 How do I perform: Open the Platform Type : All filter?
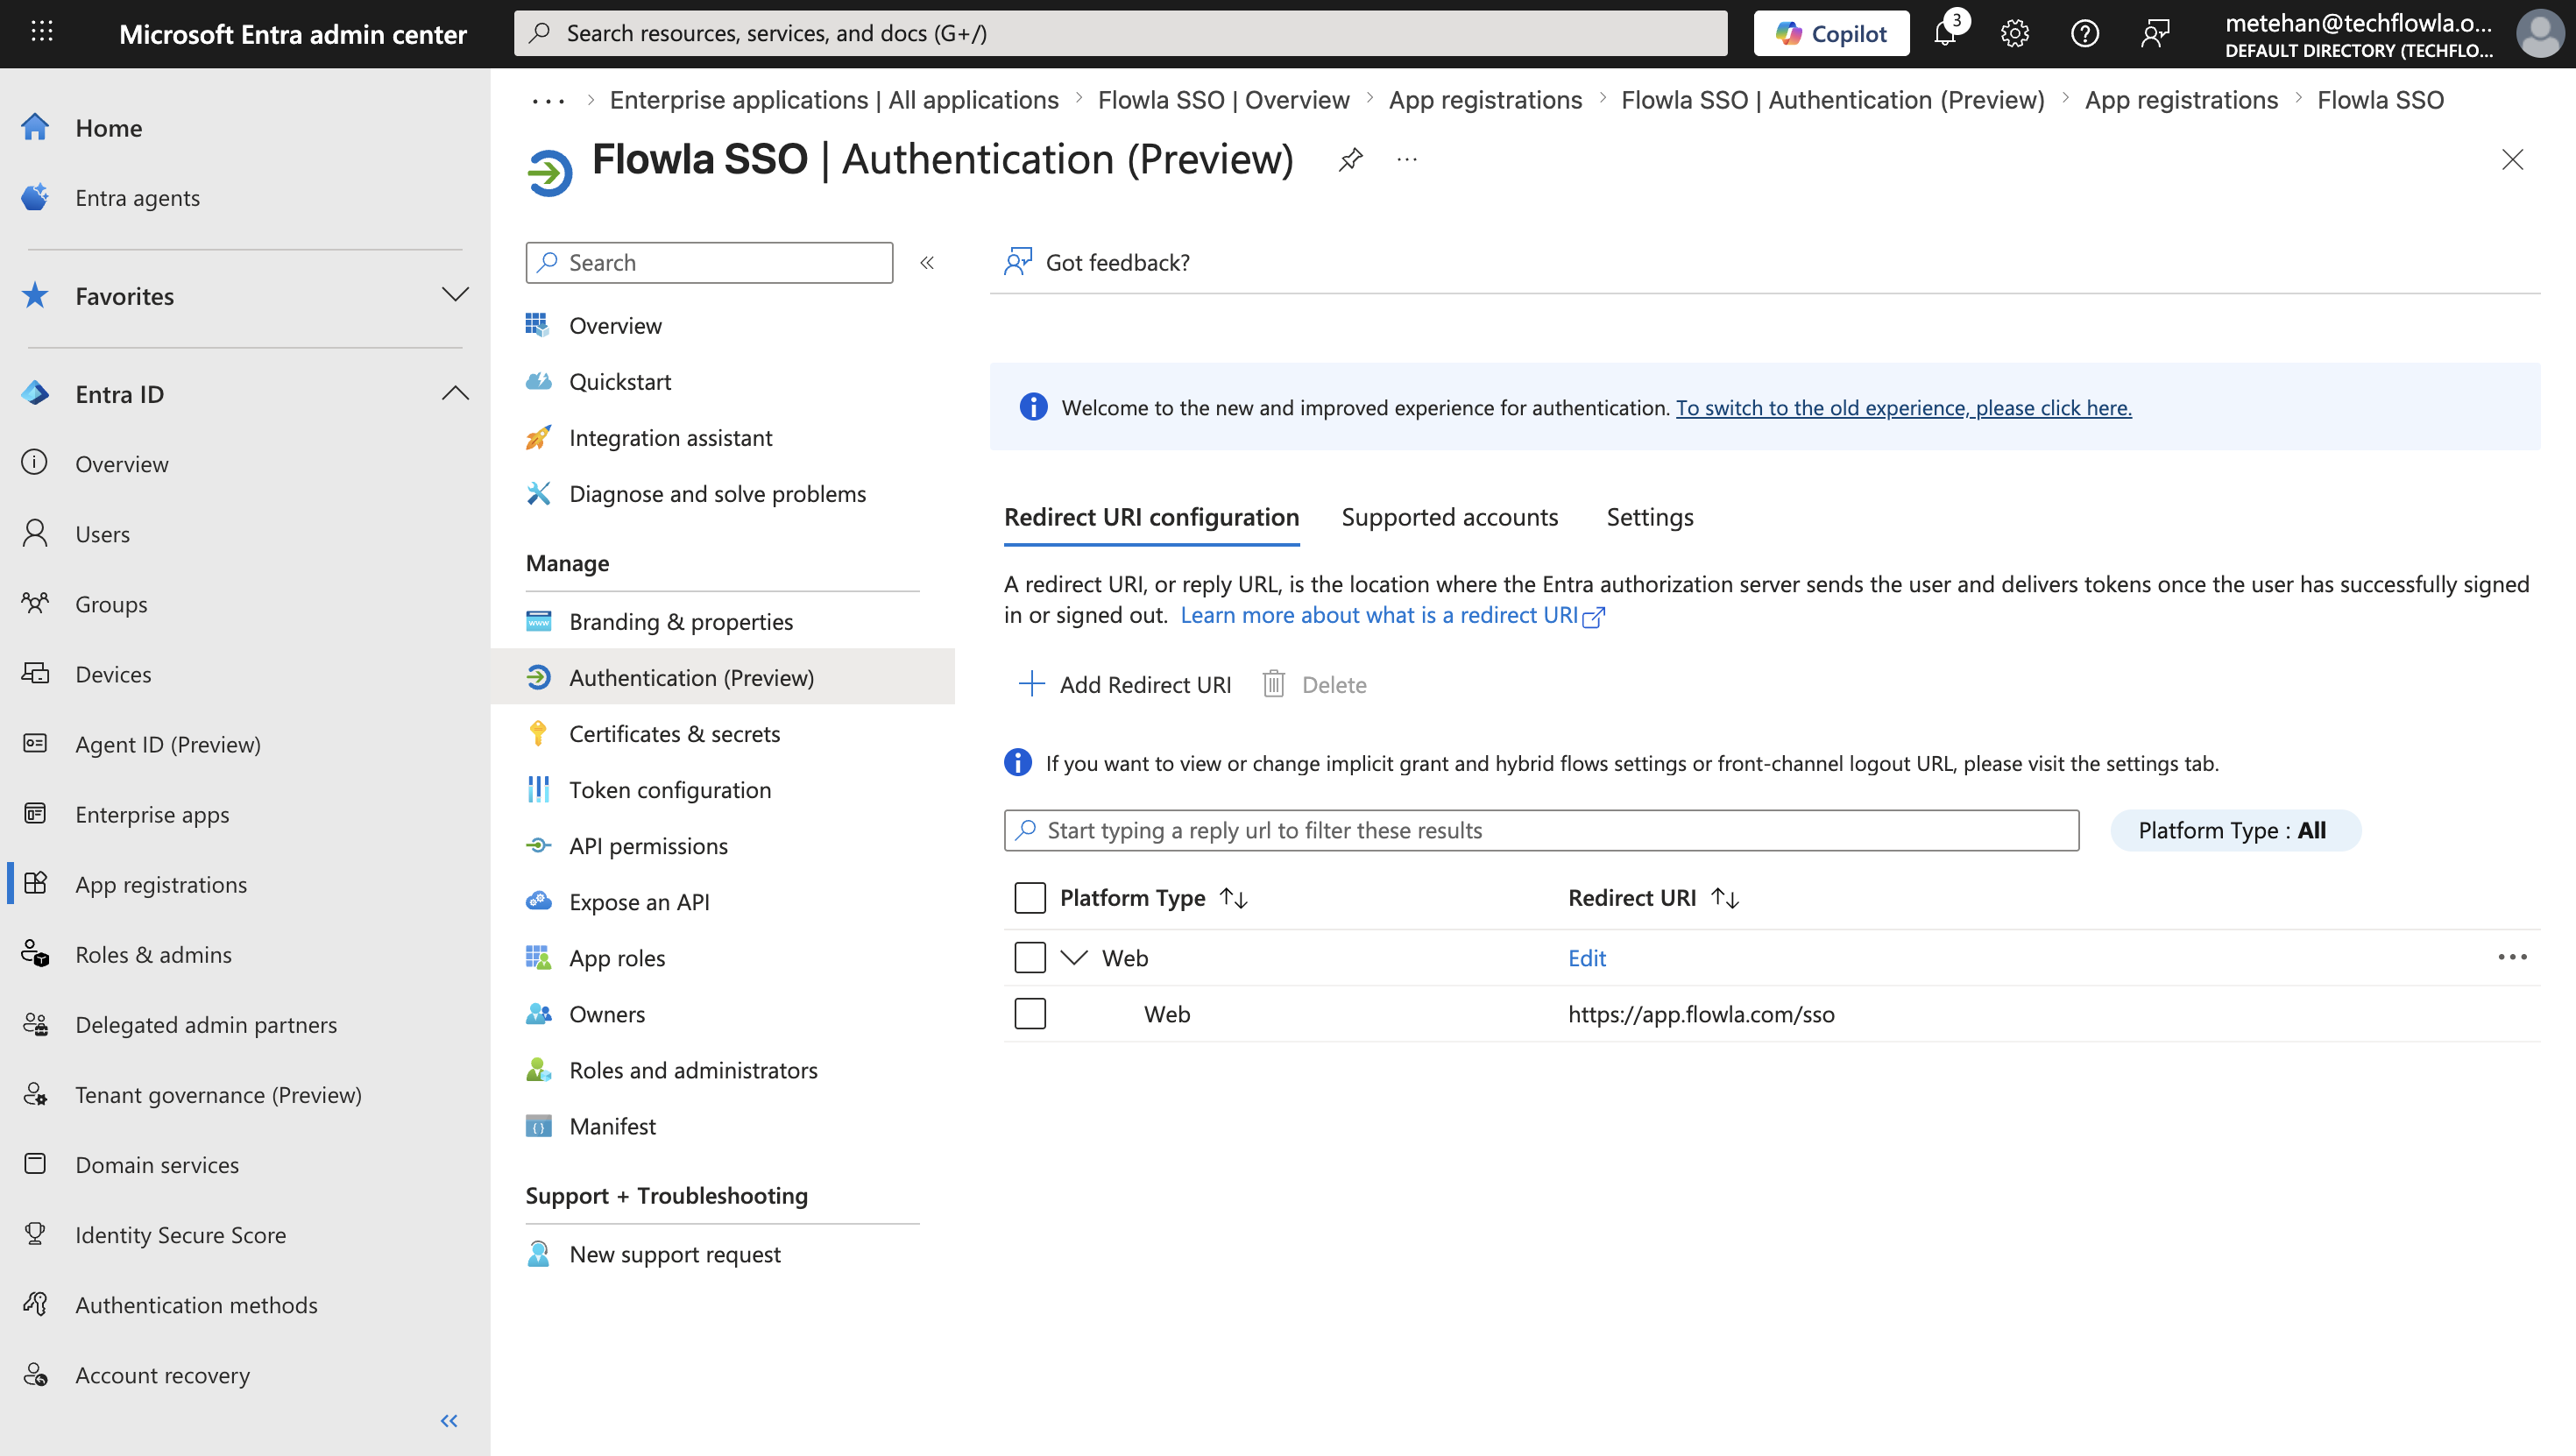click(2235, 830)
